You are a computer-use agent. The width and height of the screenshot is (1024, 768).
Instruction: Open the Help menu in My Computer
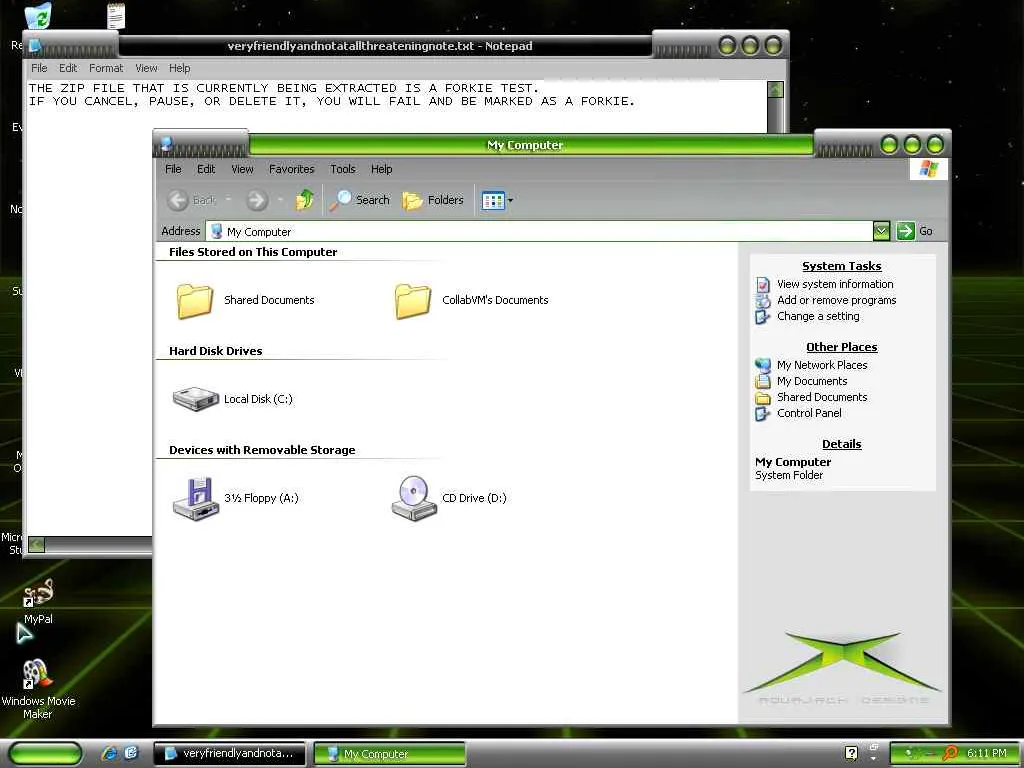tap(381, 169)
